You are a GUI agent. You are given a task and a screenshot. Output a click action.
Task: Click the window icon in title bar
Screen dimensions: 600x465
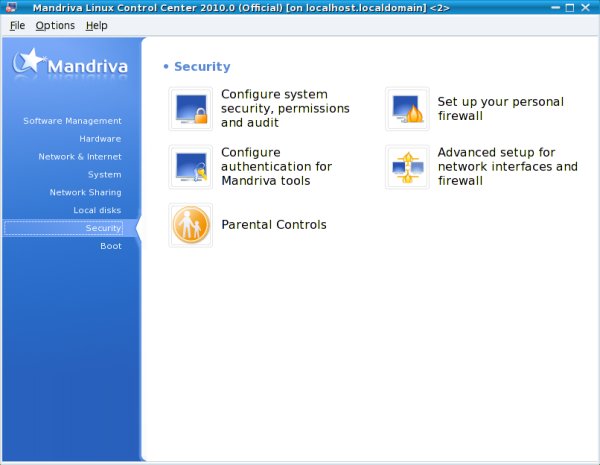11,7
